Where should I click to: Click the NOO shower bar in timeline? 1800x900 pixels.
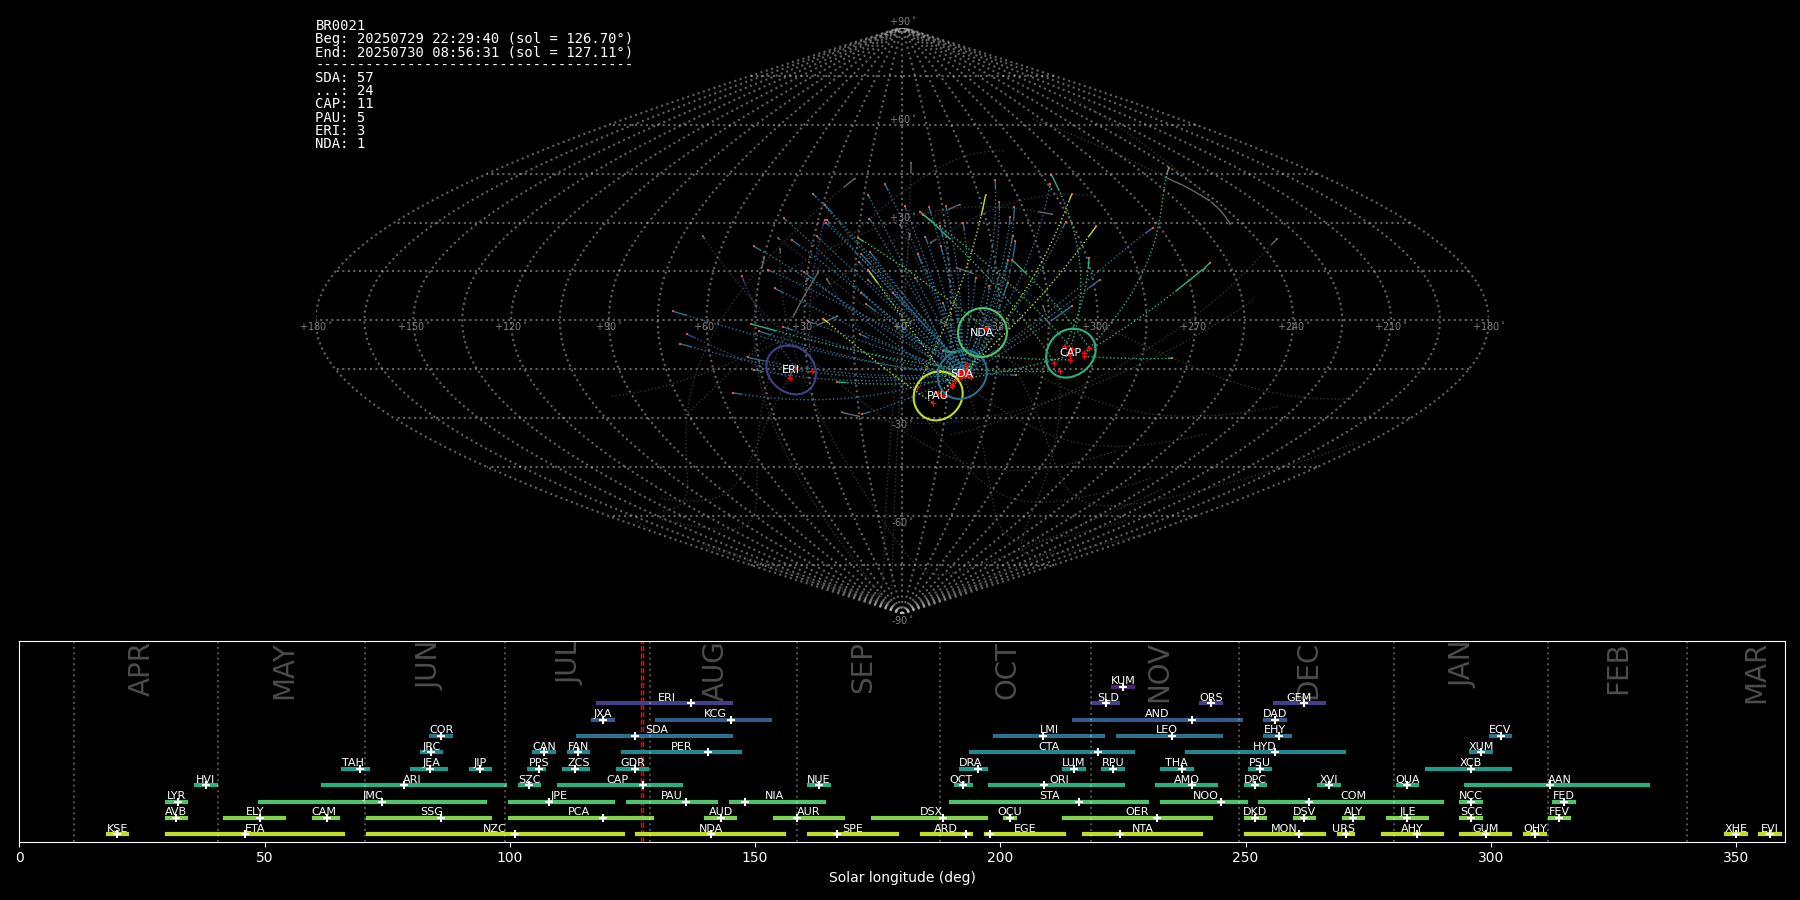(1204, 802)
